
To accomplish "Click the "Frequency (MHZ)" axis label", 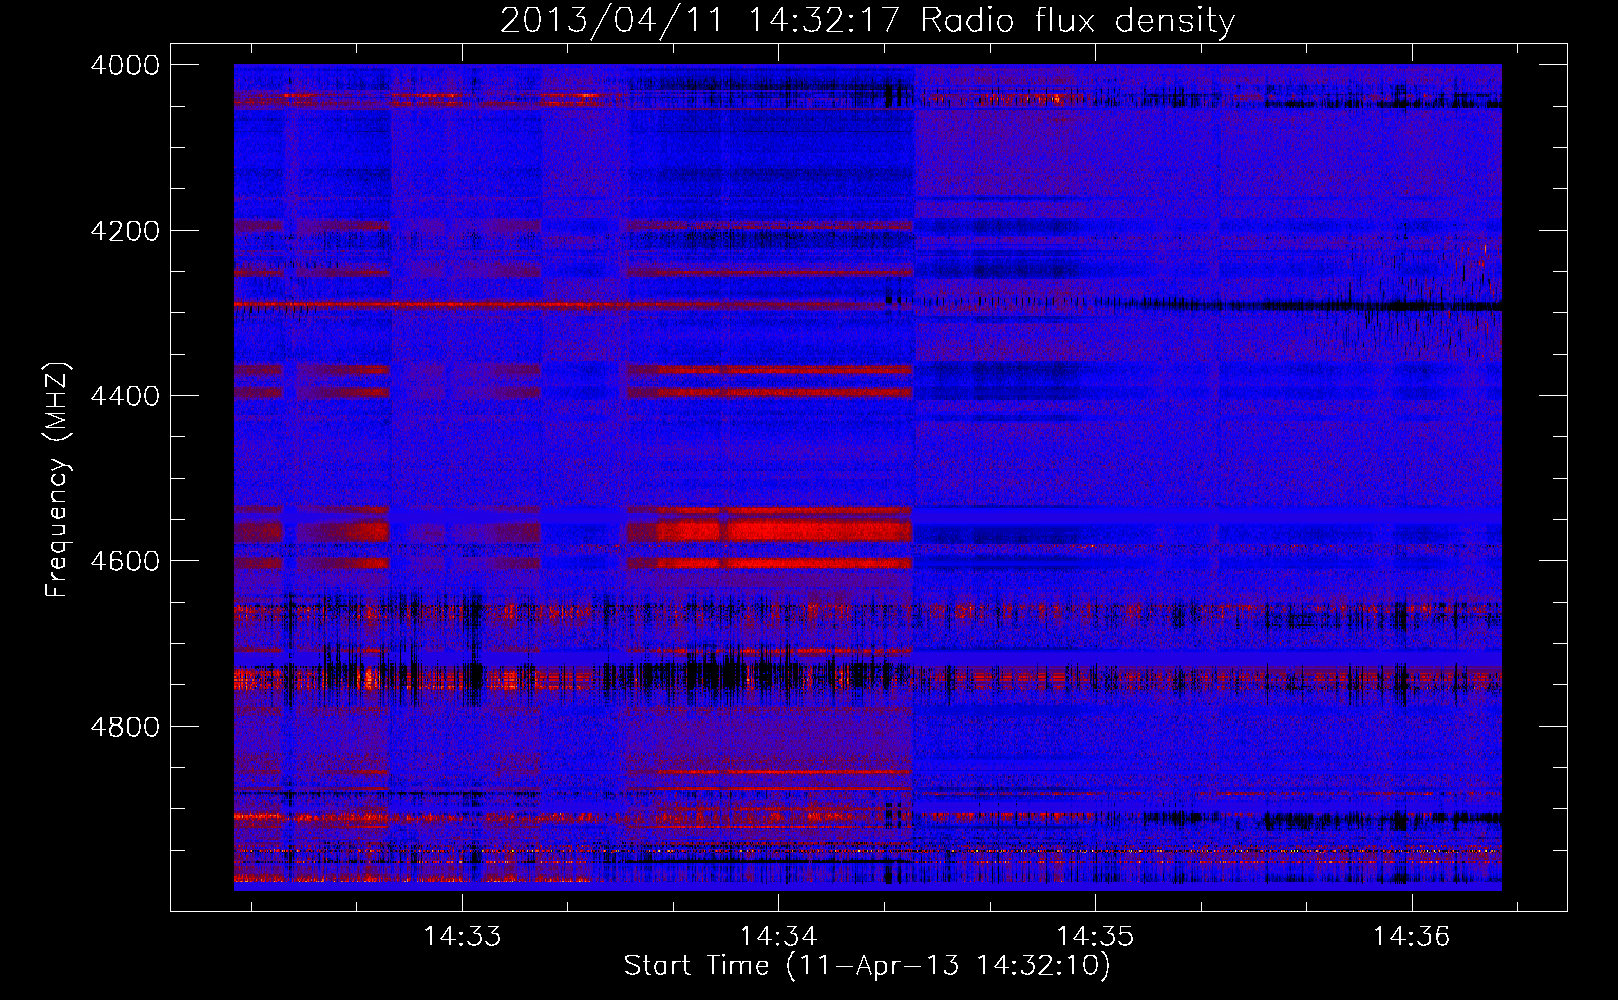I will (x=57, y=480).
